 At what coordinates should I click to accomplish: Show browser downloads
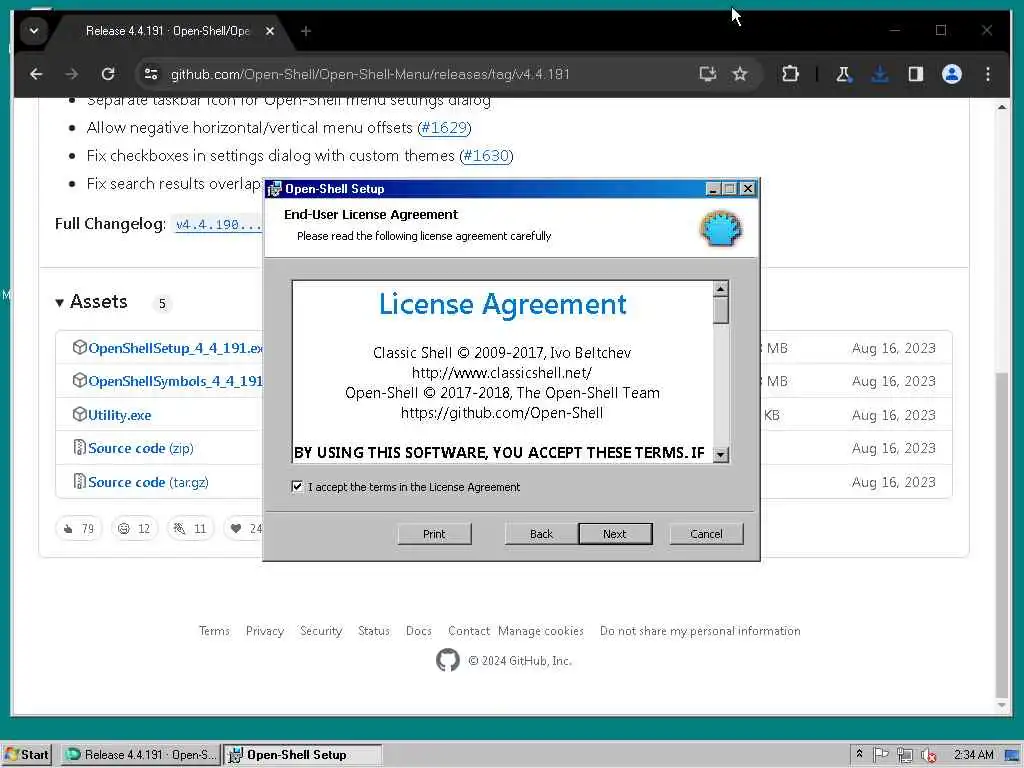pos(880,74)
